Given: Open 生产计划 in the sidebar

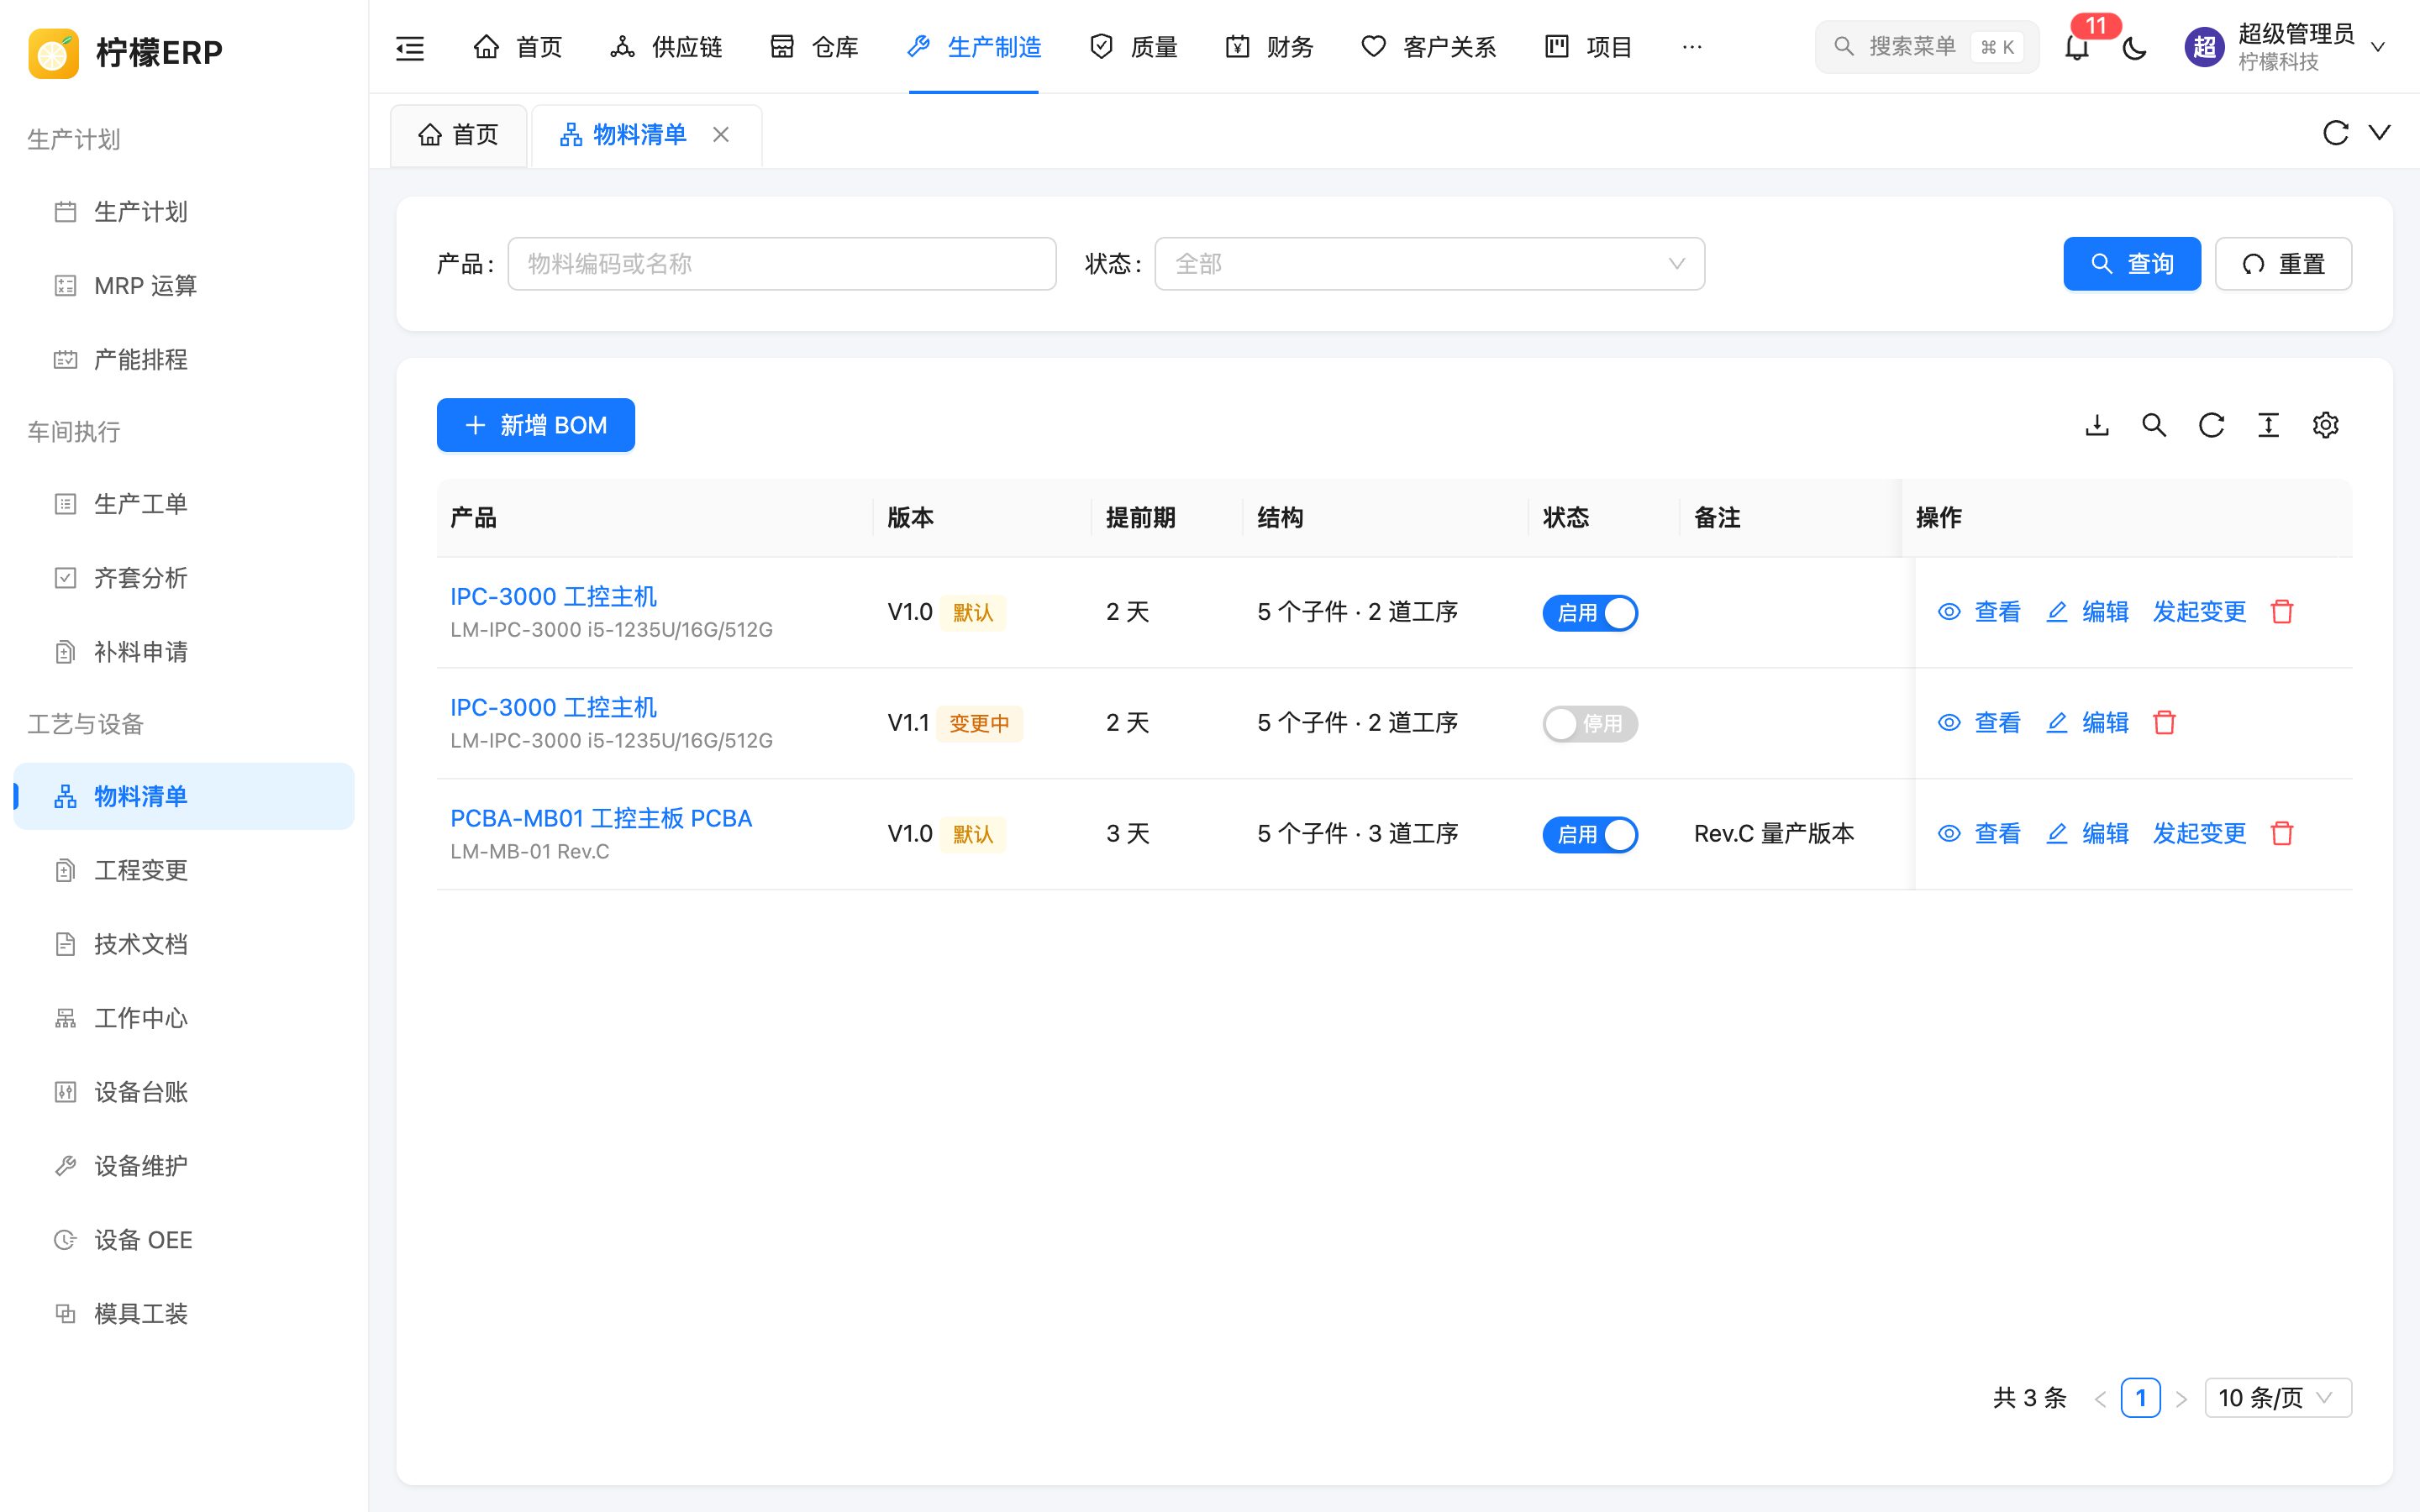Looking at the screenshot, I should coord(184,212).
